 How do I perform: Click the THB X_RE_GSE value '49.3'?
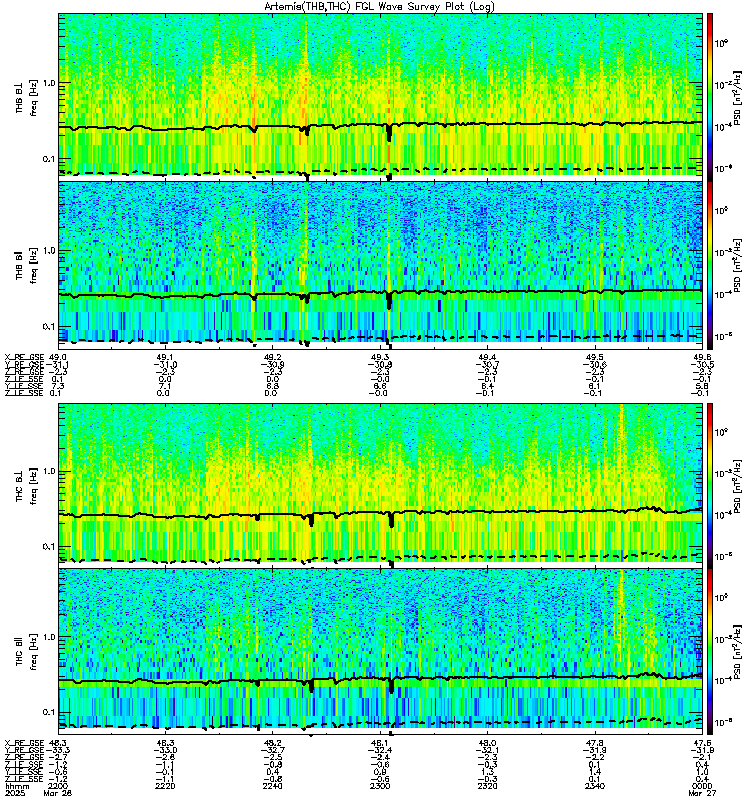[380, 357]
